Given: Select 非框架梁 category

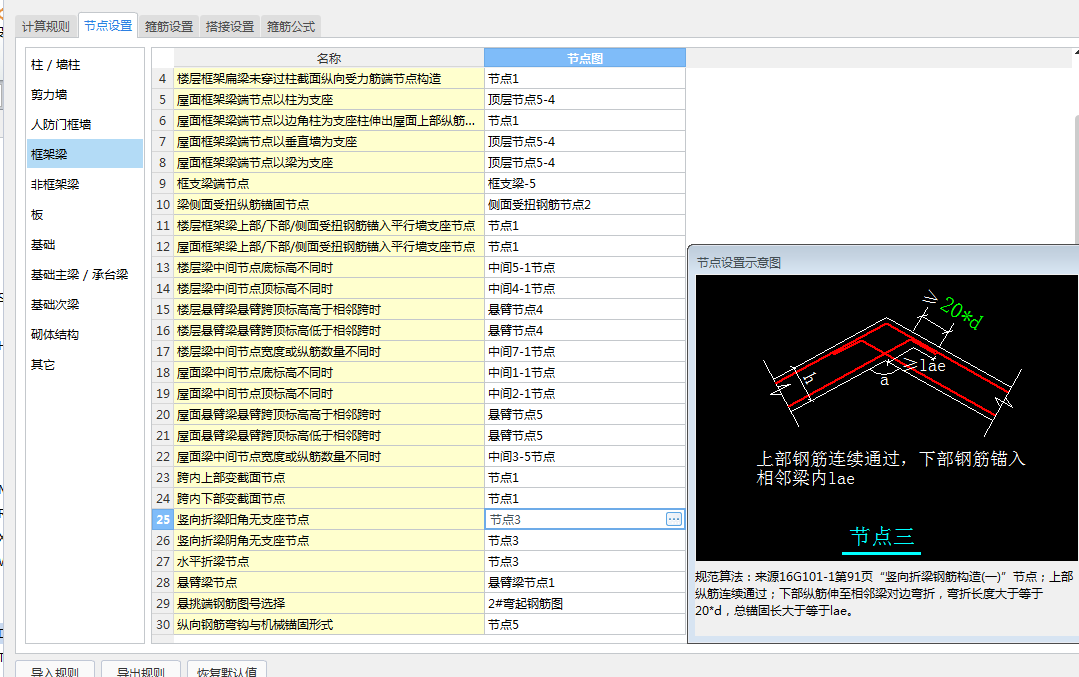Looking at the screenshot, I should click(85, 184).
